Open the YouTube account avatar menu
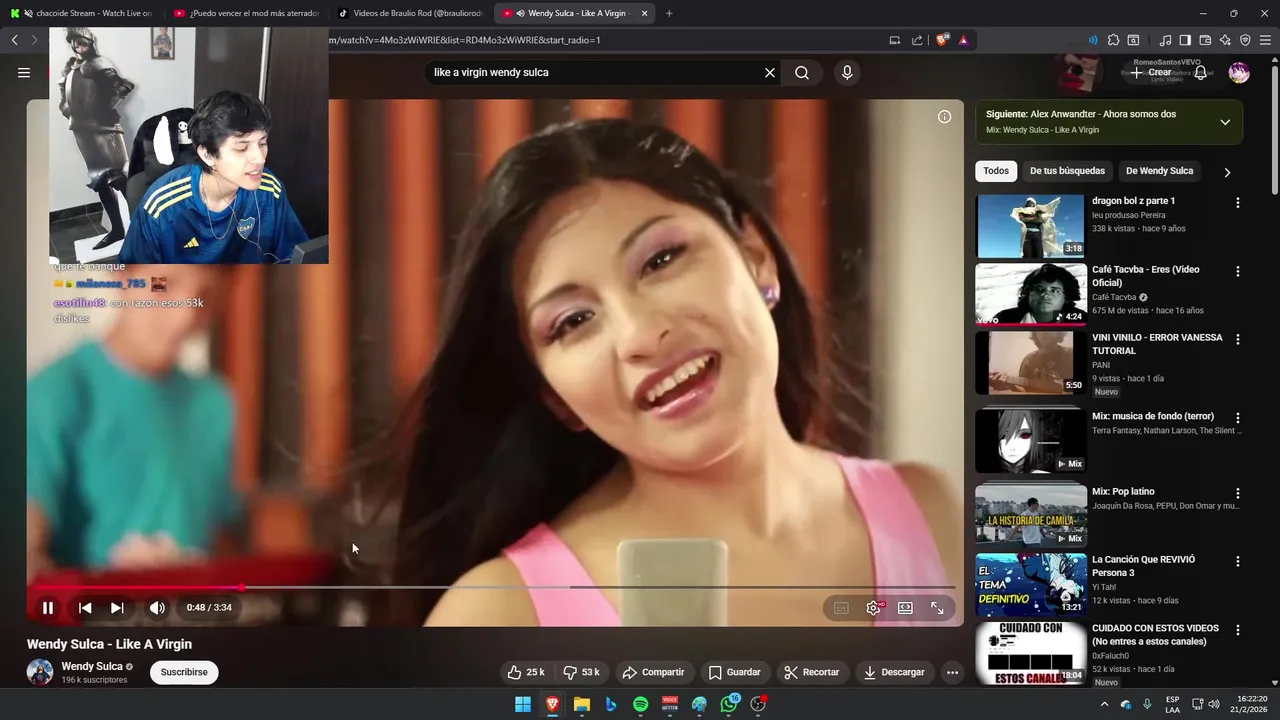1280x720 pixels. tap(1239, 72)
